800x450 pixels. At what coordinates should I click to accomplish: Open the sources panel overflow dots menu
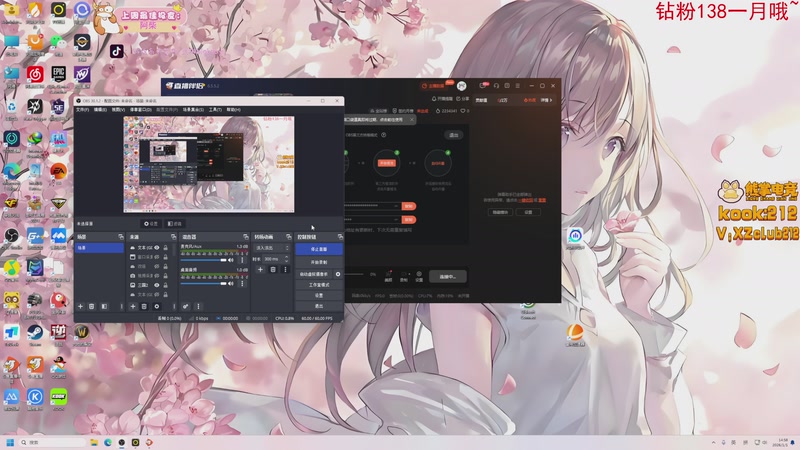(174, 307)
